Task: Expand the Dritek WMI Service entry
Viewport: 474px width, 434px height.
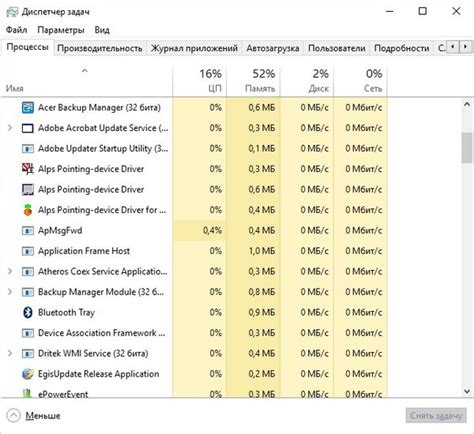Action: tap(10, 353)
